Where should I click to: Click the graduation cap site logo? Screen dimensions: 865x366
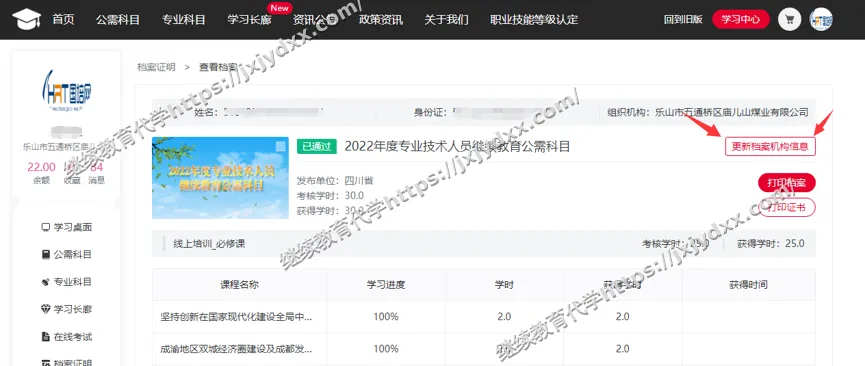(x=26, y=19)
